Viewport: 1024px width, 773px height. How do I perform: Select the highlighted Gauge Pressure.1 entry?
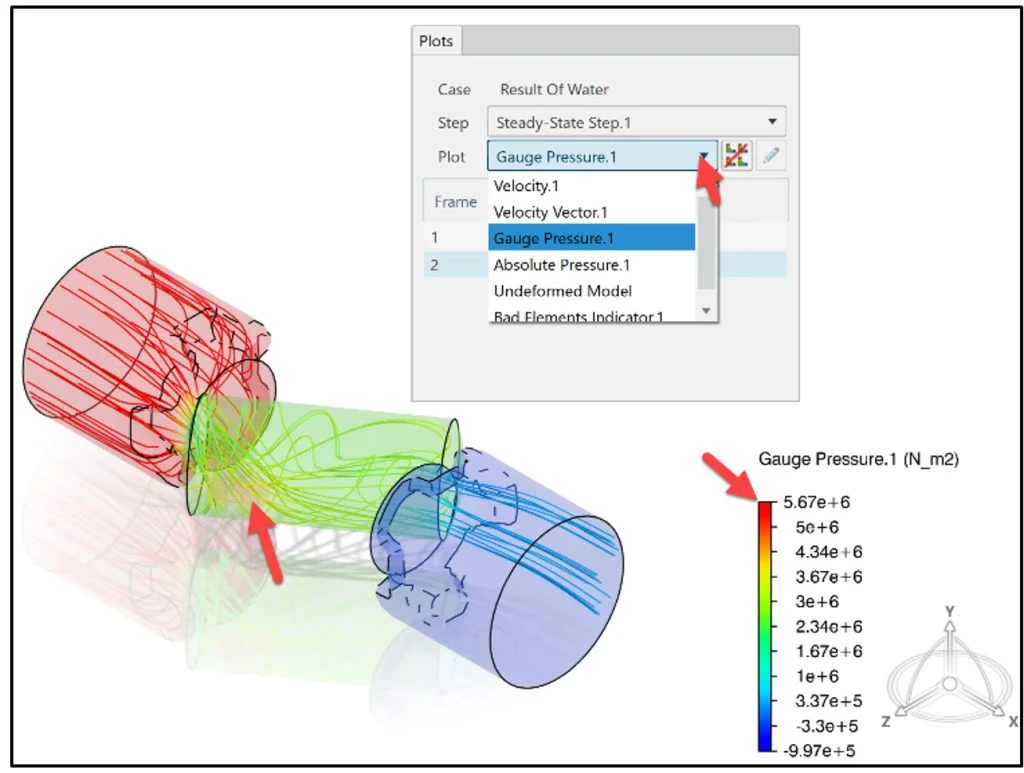(x=554, y=238)
